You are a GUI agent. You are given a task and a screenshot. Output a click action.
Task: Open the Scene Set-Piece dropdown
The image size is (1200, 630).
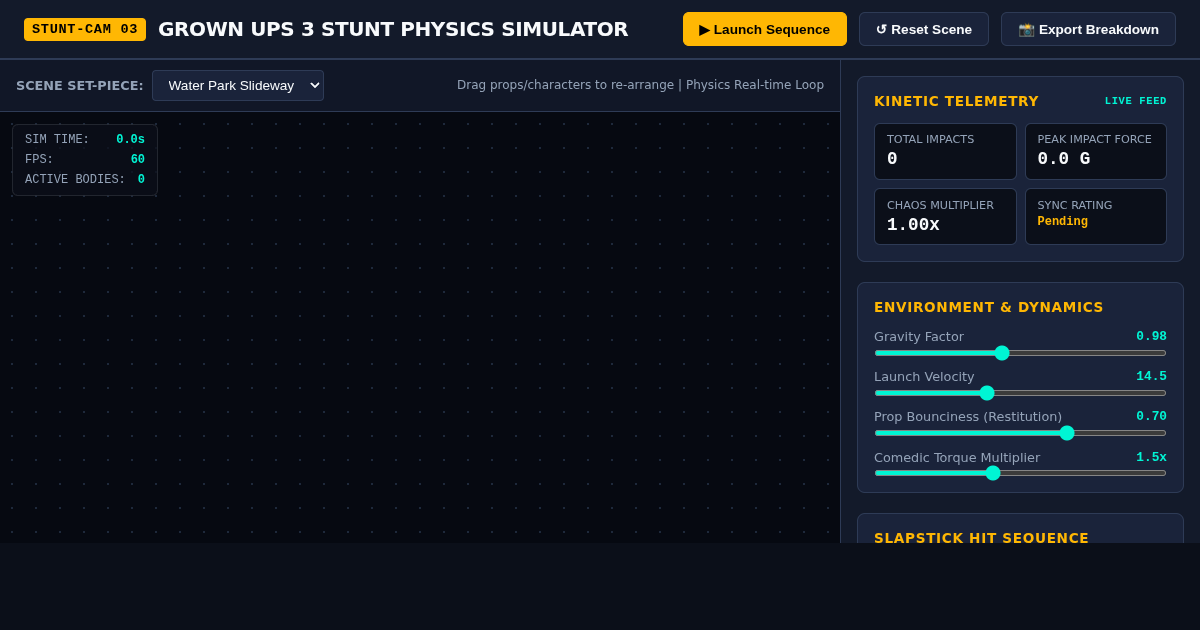(x=238, y=85)
